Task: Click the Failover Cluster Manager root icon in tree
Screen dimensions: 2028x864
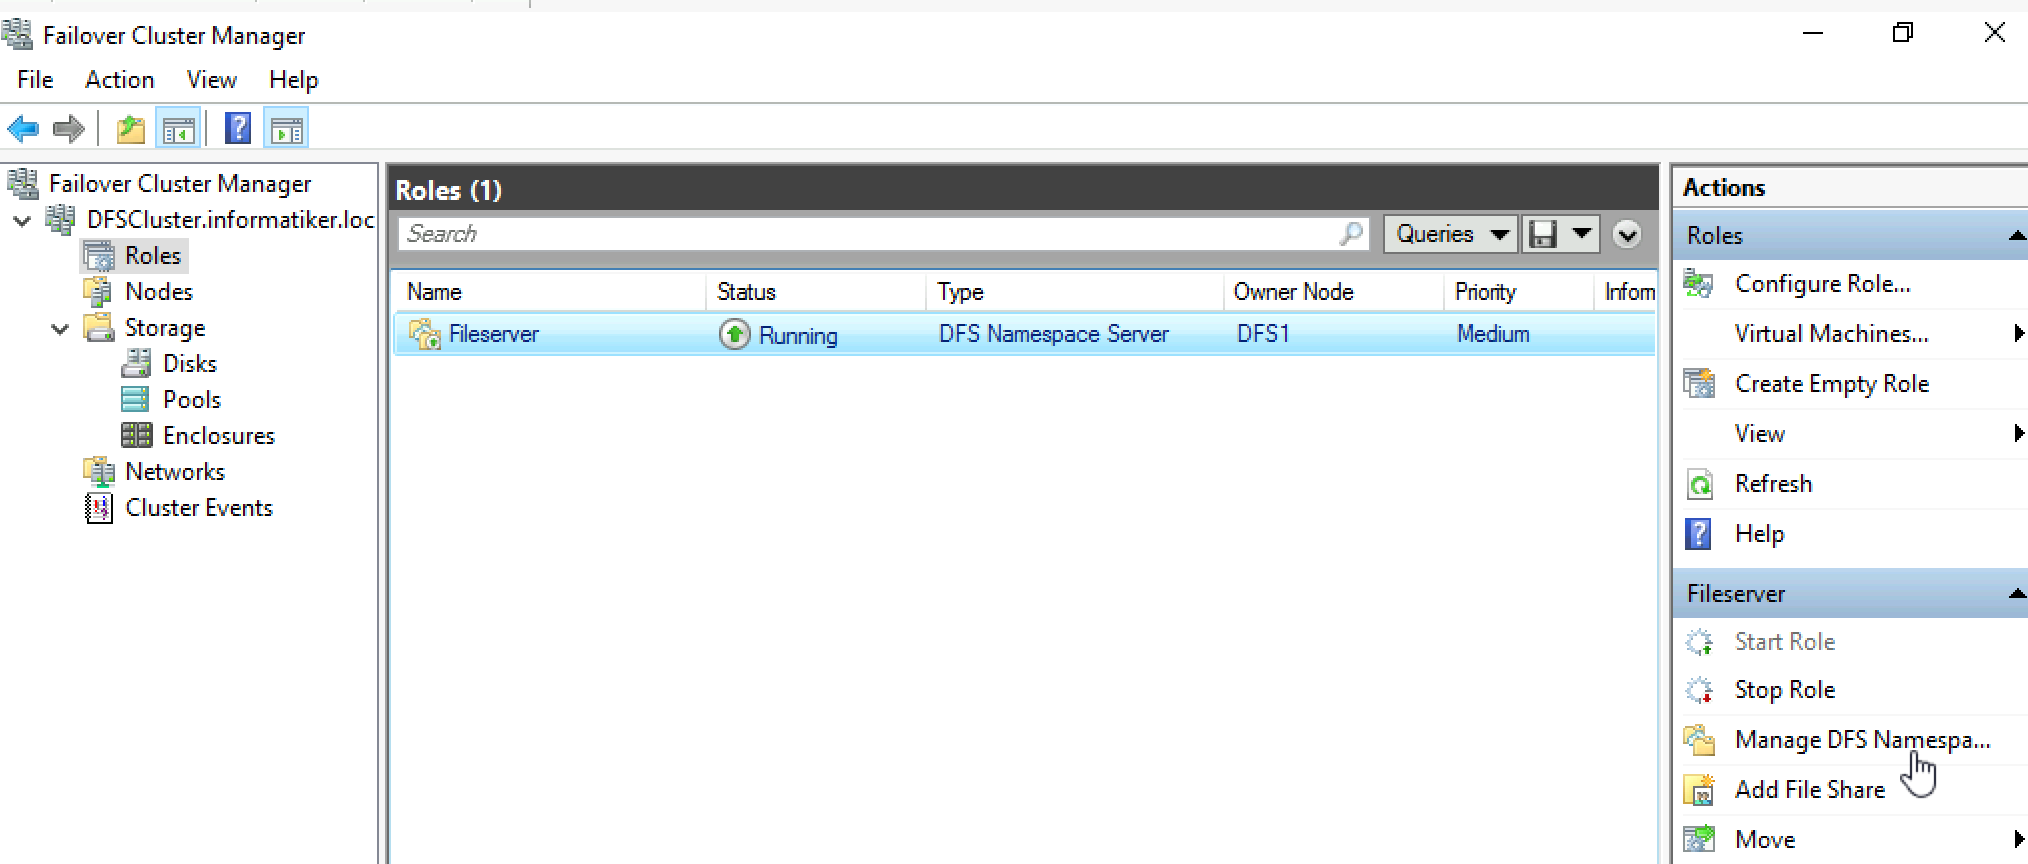Action: [23, 183]
